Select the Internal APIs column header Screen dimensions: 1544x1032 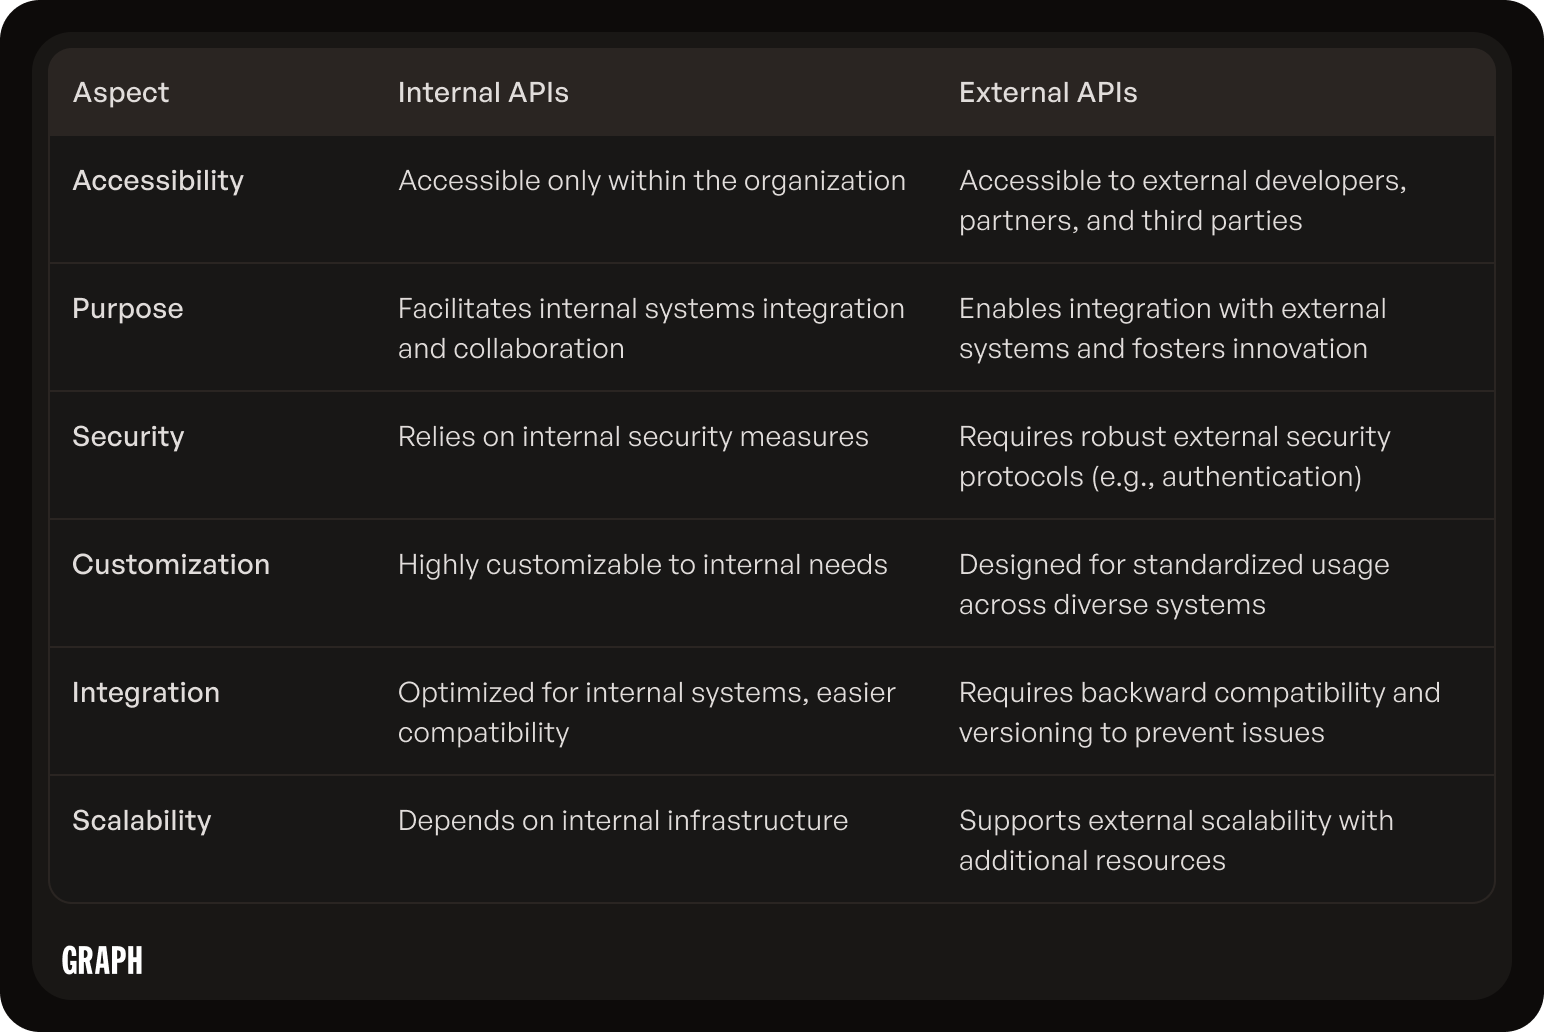(x=483, y=92)
